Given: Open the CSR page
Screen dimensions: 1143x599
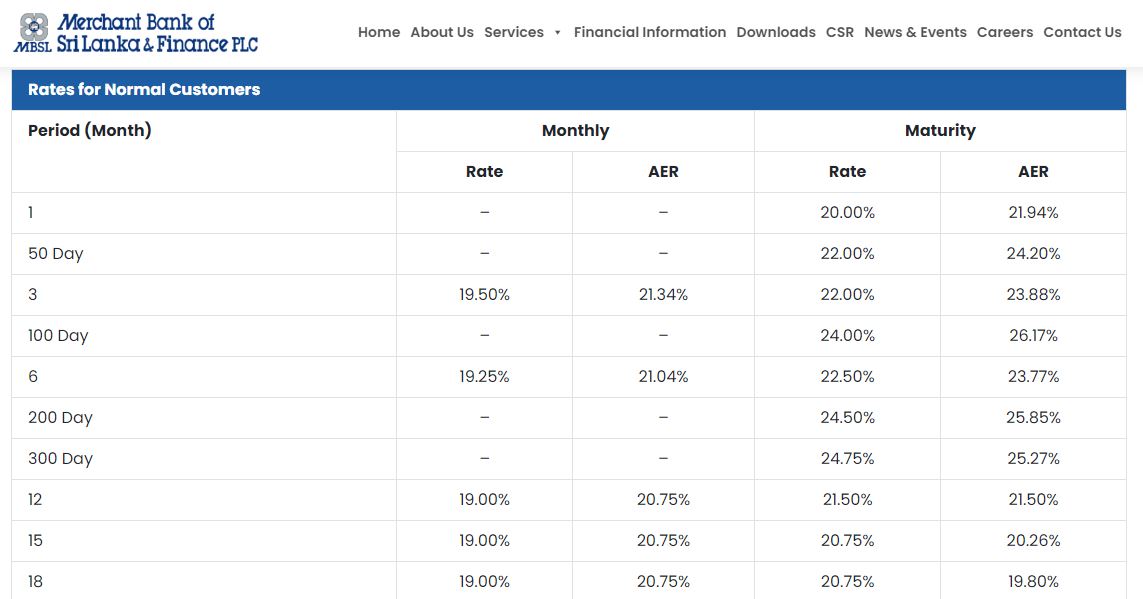Looking at the screenshot, I should point(840,32).
